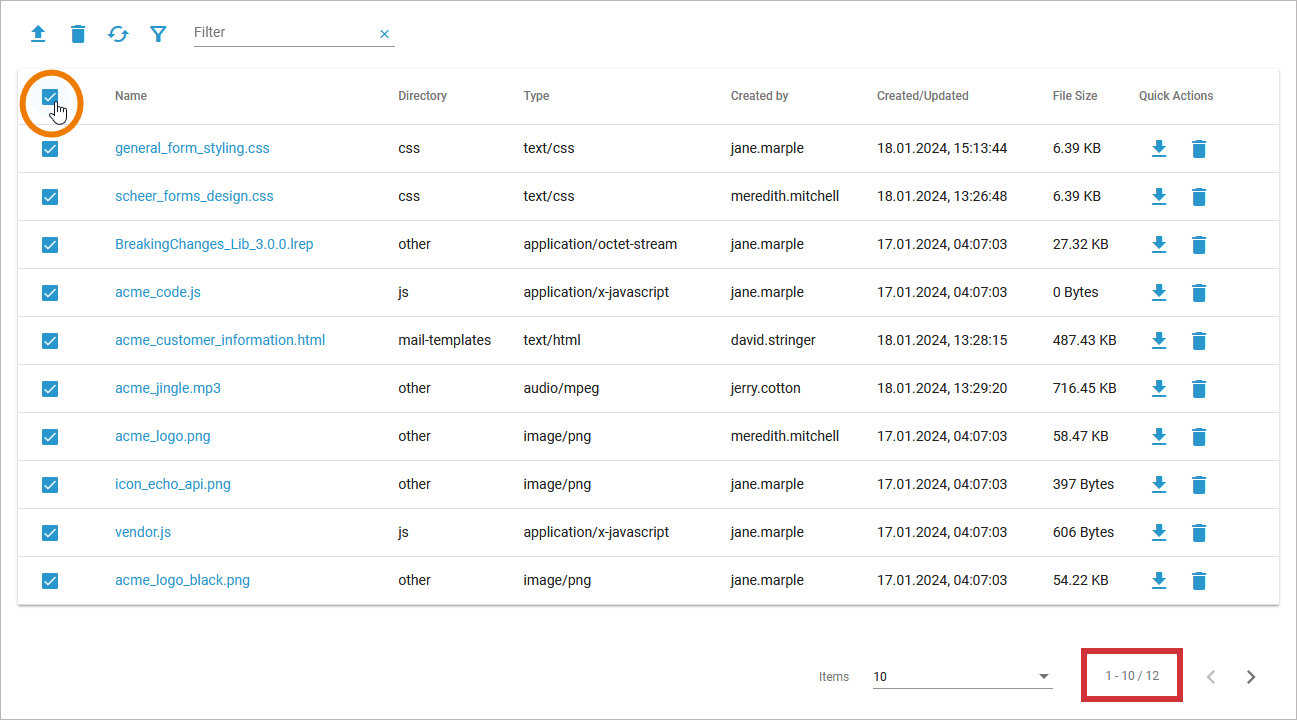Clear the filter field with the X icon

tap(384, 34)
